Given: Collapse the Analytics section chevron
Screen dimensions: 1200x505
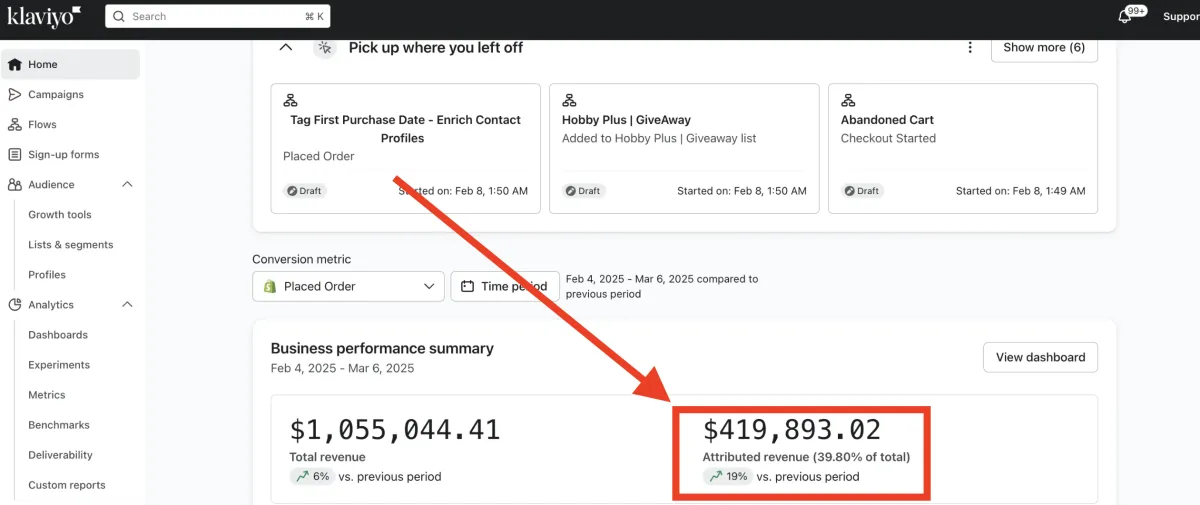Looking at the screenshot, I should pos(127,305).
